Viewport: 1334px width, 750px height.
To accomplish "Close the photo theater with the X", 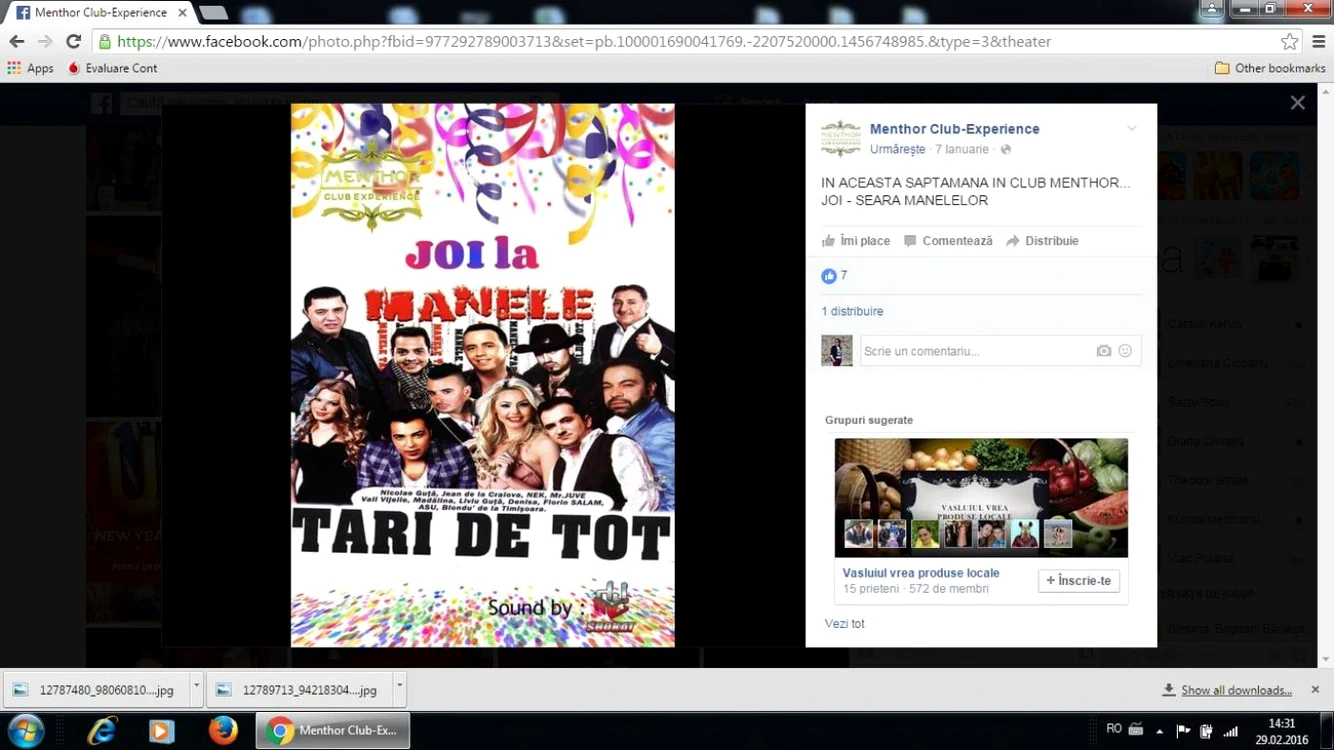I will click(1297, 103).
